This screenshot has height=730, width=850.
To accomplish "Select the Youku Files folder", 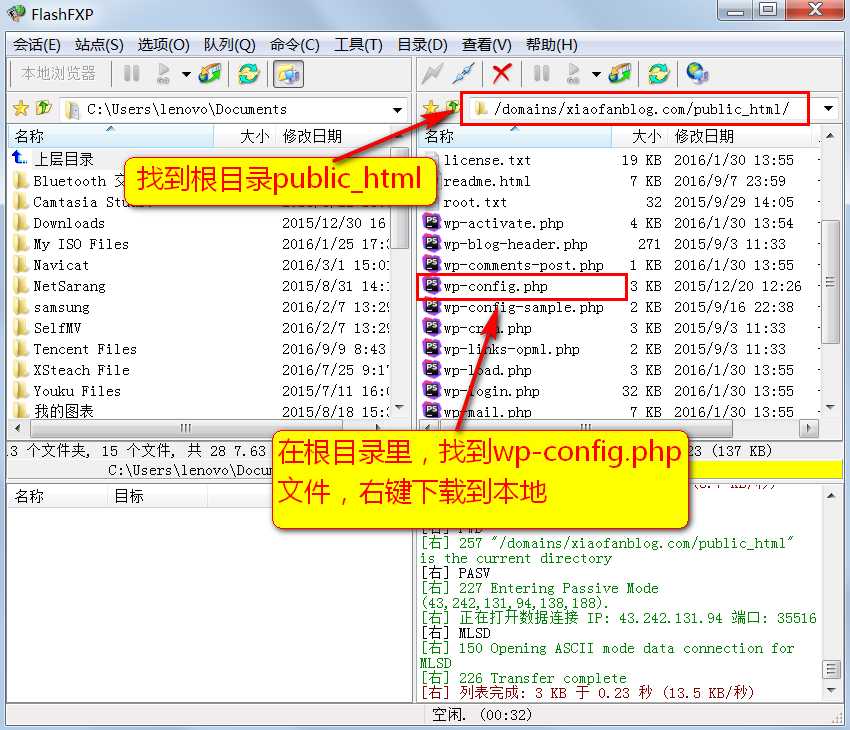I will point(77,391).
